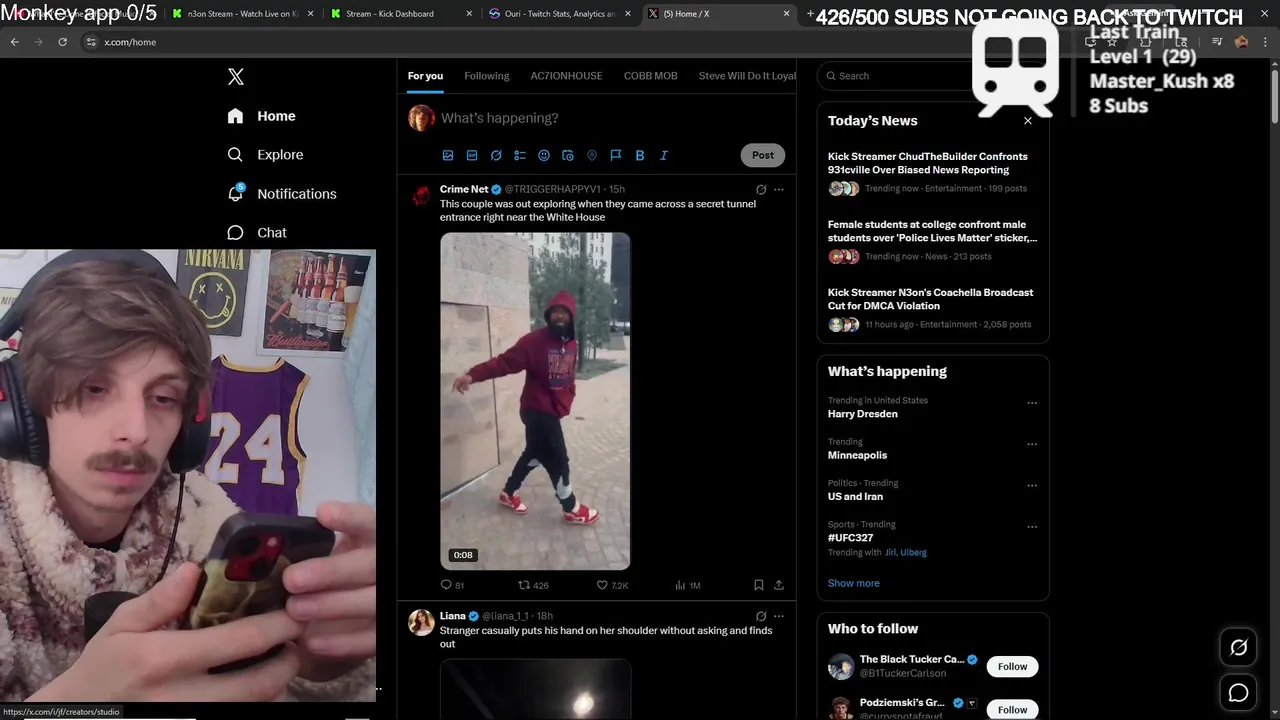Add media image to the post composer
The image size is (1280, 720).
coord(448,155)
